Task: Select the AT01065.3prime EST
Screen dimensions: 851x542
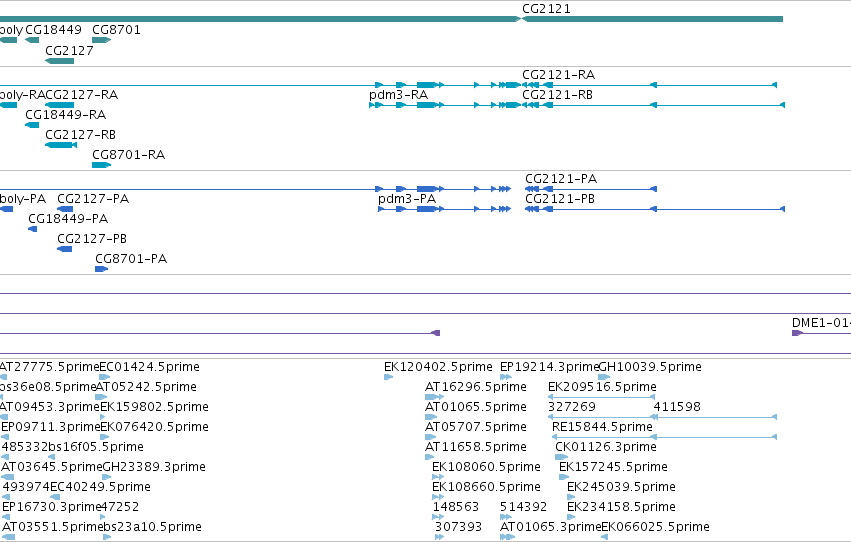Action: click(x=507, y=538)
